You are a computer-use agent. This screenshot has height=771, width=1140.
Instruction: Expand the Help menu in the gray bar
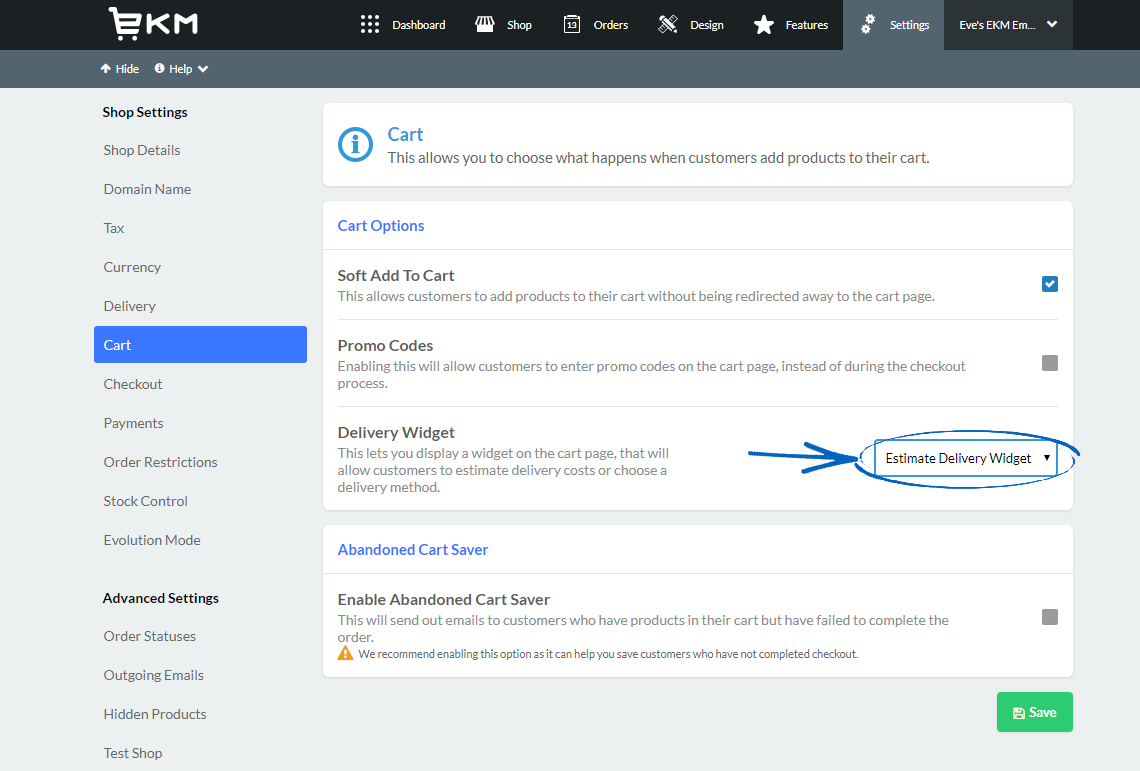point(180,68)
